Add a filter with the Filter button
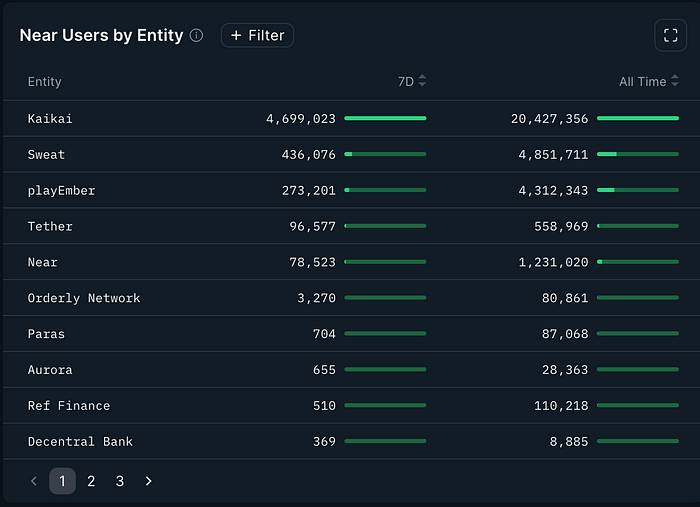Image resolution: width=700 pixels, height=507 pixels. 257,35
